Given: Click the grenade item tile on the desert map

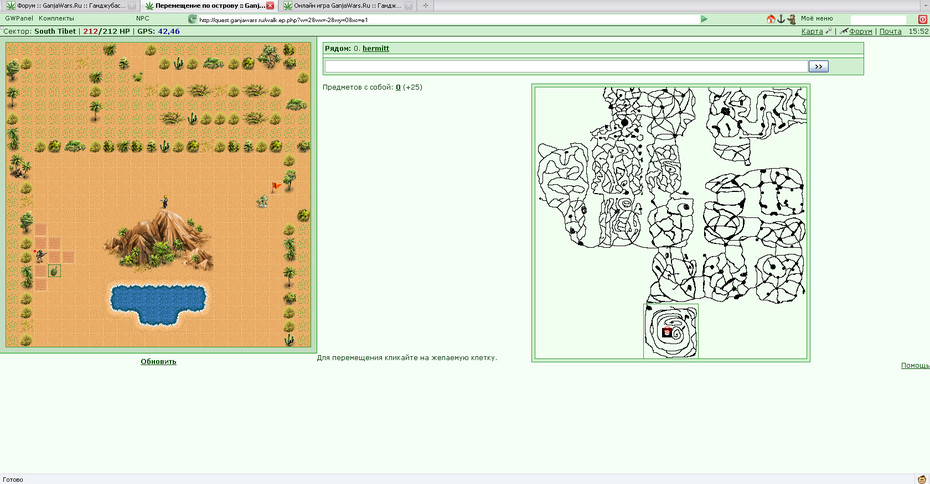Looking at the screenshot, I should tap(55, 271).
